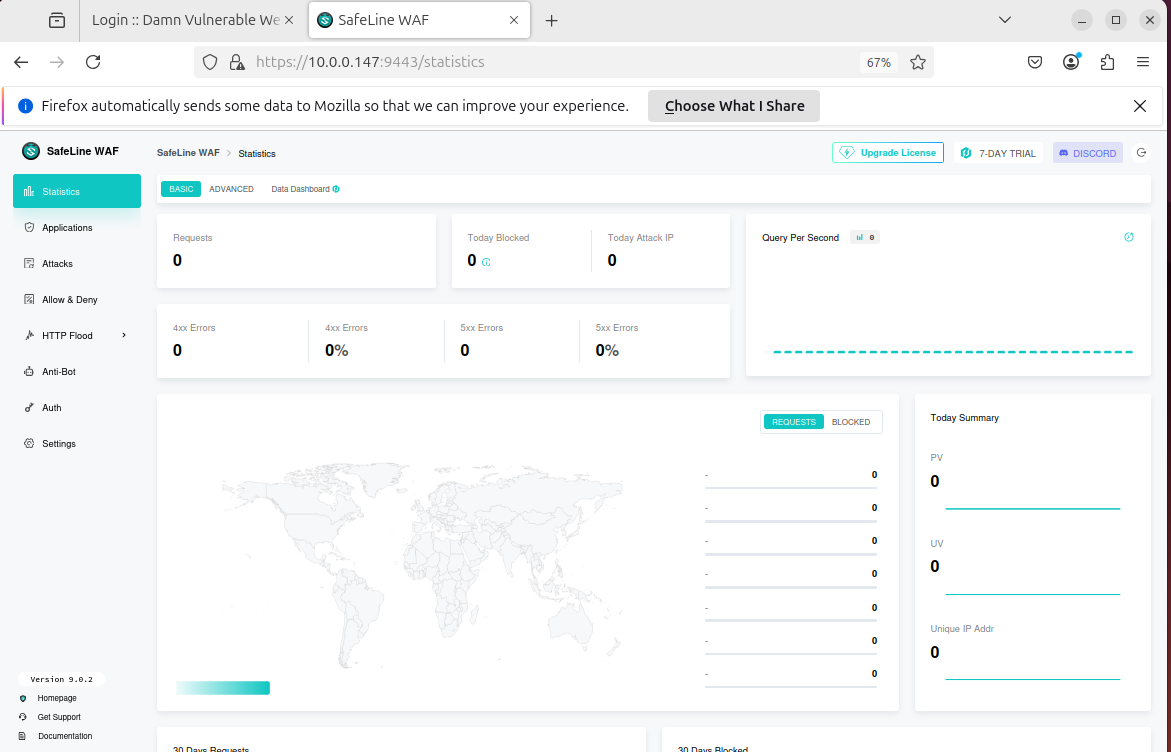Open the Documentation link
The height and width of the screenshot is (752, 1171).
(x=65, y=736)
